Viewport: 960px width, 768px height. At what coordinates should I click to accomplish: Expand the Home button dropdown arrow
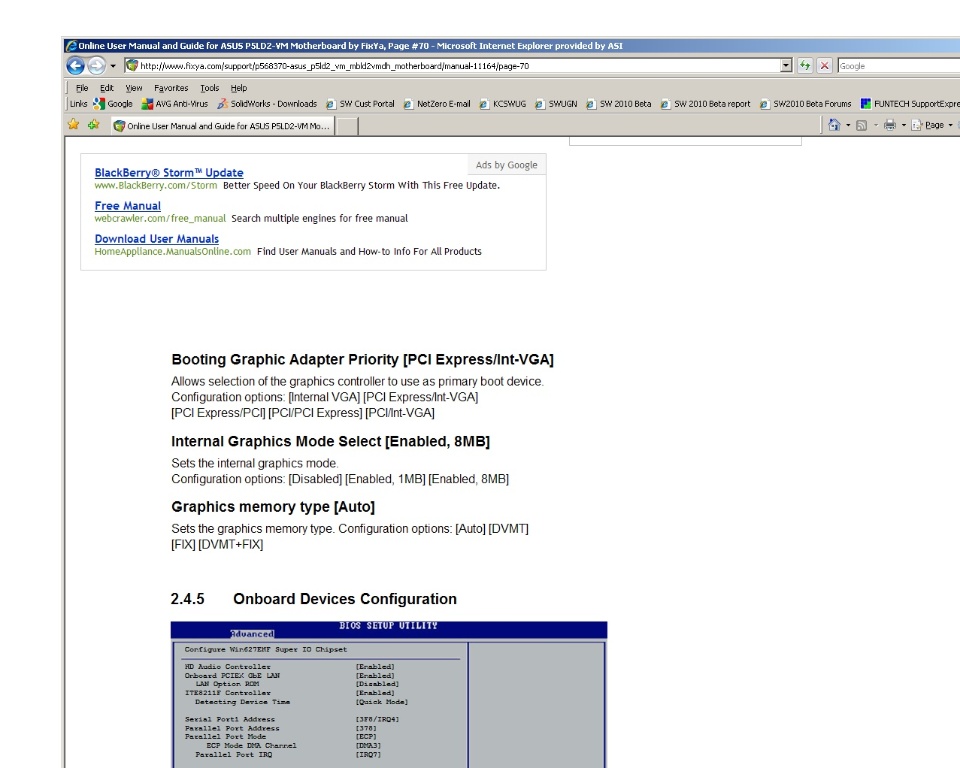click(x=848, y=126)
